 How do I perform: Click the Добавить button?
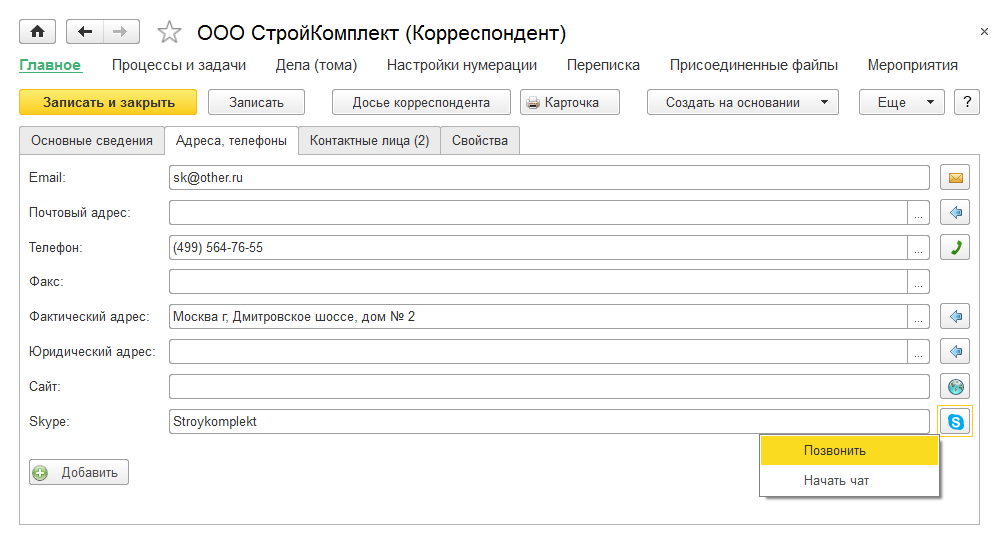[x=79, y=472]
